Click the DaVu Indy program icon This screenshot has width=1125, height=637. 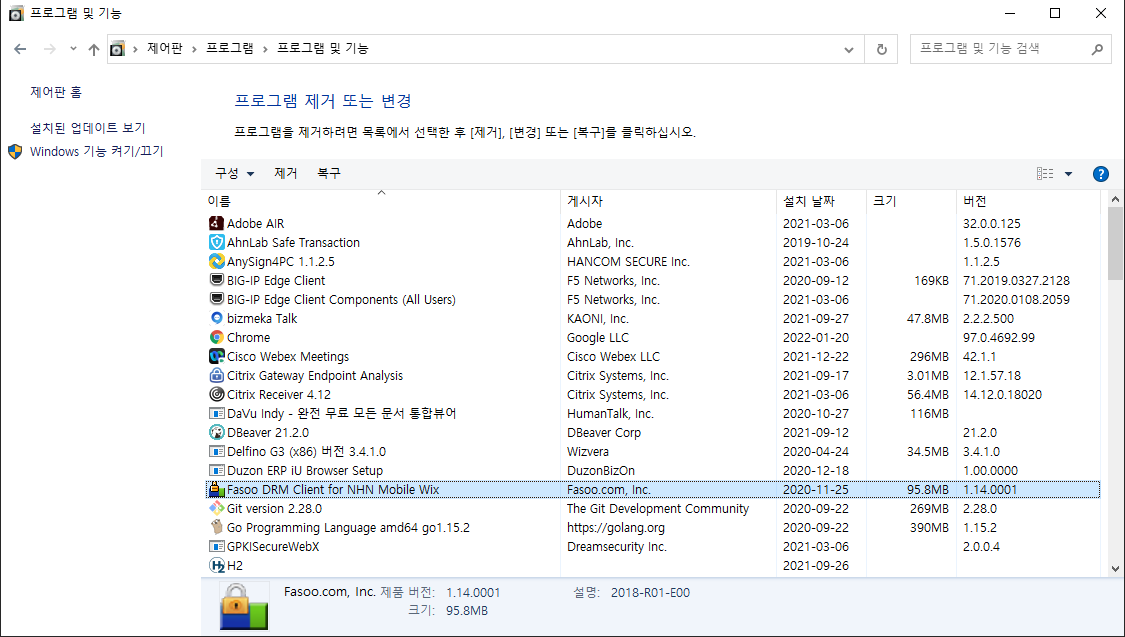(x=217, y=413)
